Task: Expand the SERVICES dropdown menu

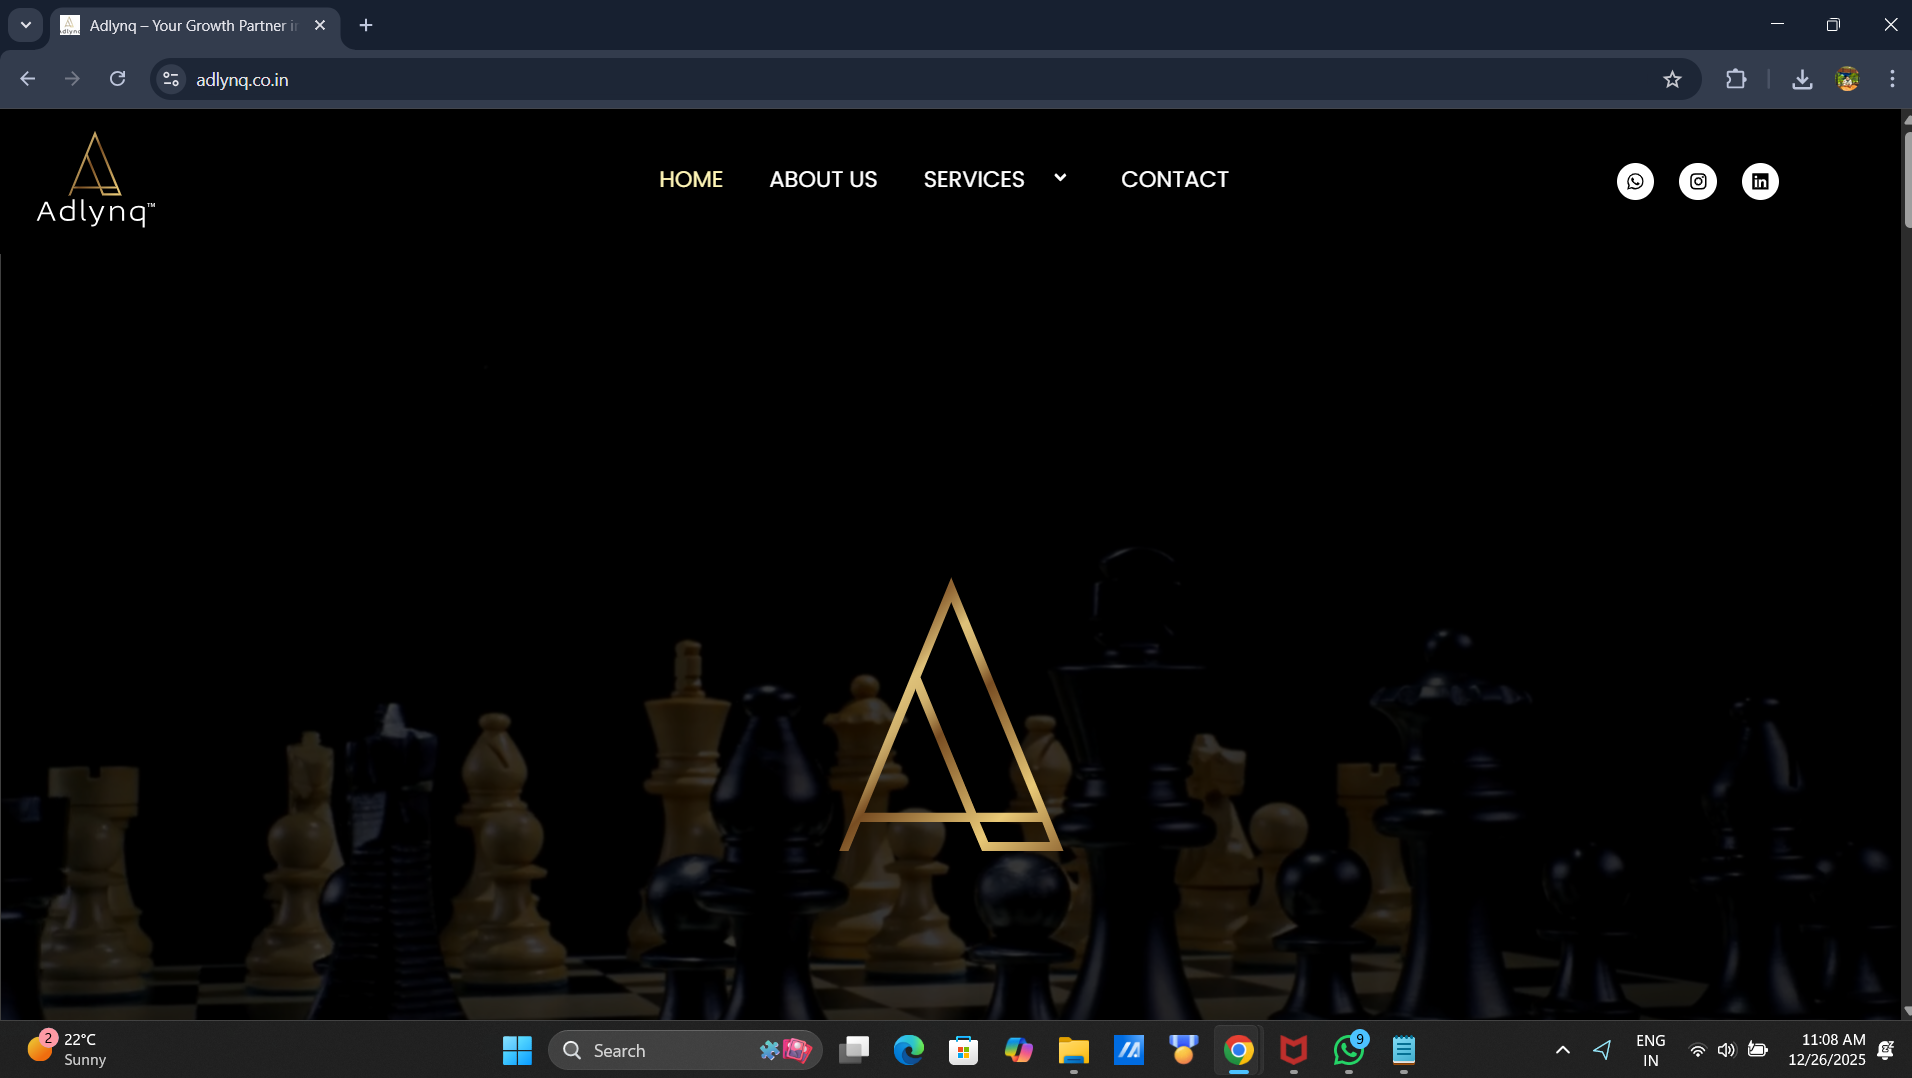Action: (1060, 178)
